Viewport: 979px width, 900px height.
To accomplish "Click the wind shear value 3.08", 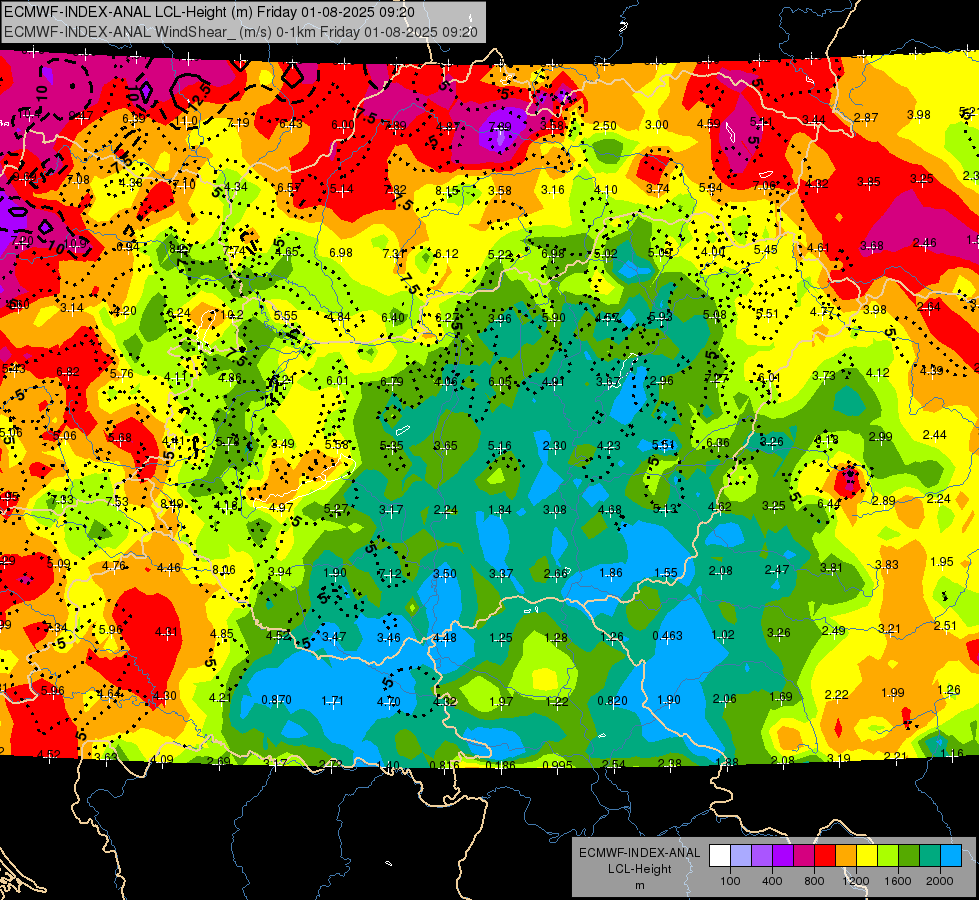I will coord(555,510).
